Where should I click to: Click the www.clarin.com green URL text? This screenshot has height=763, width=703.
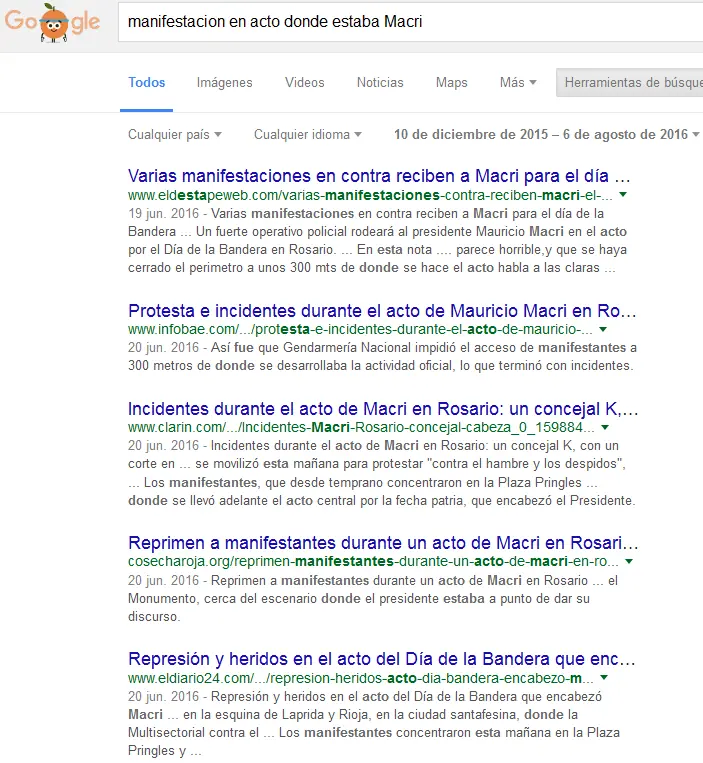[361, 427]
